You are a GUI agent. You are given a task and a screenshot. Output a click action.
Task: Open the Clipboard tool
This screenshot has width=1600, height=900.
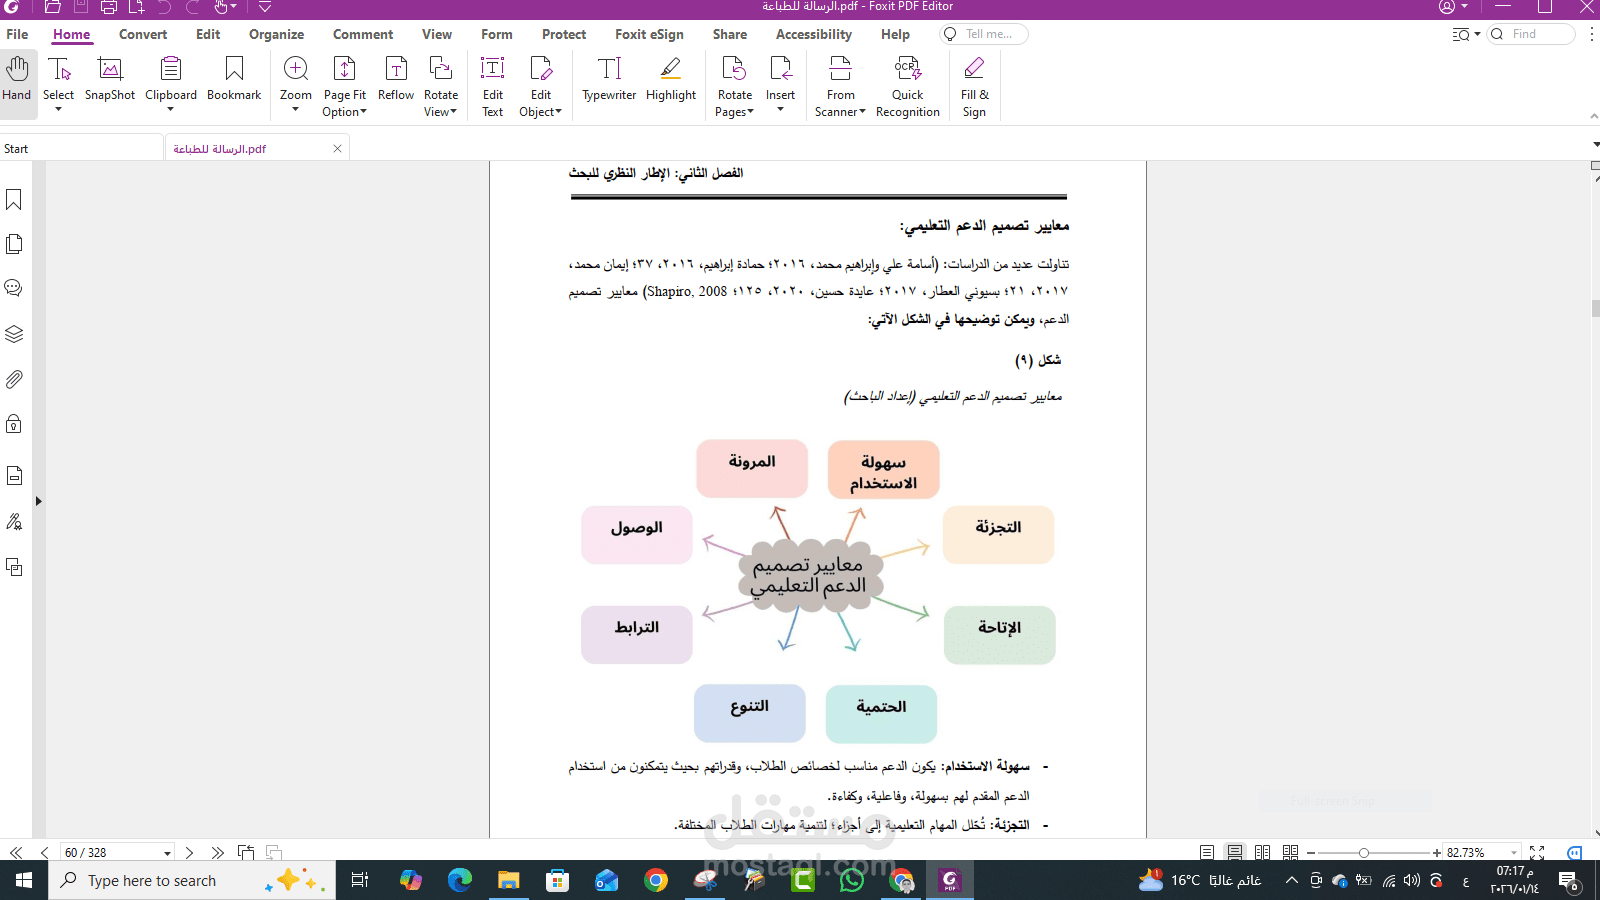tap(171, 79)
